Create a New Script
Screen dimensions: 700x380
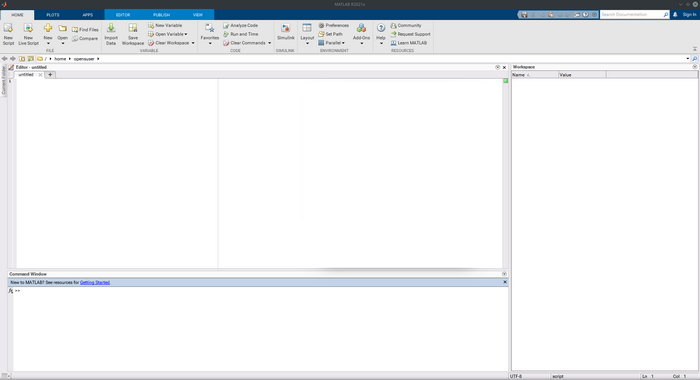(x=8, y=34)
